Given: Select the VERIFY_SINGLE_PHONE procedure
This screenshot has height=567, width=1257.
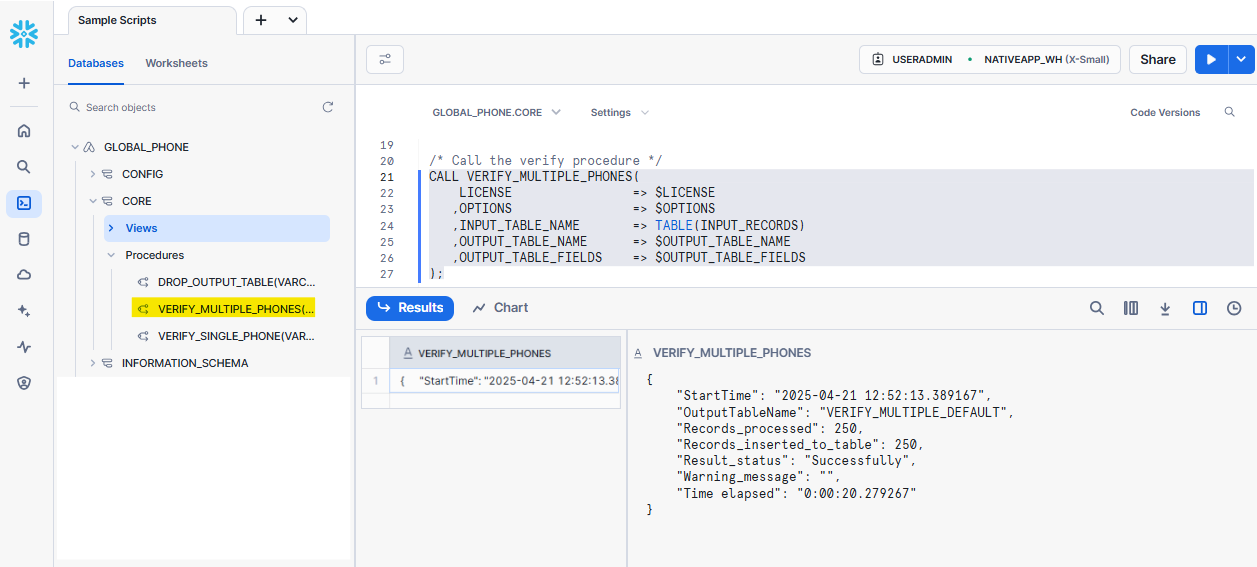Looking at the screenshot, I should pos(236,336).
